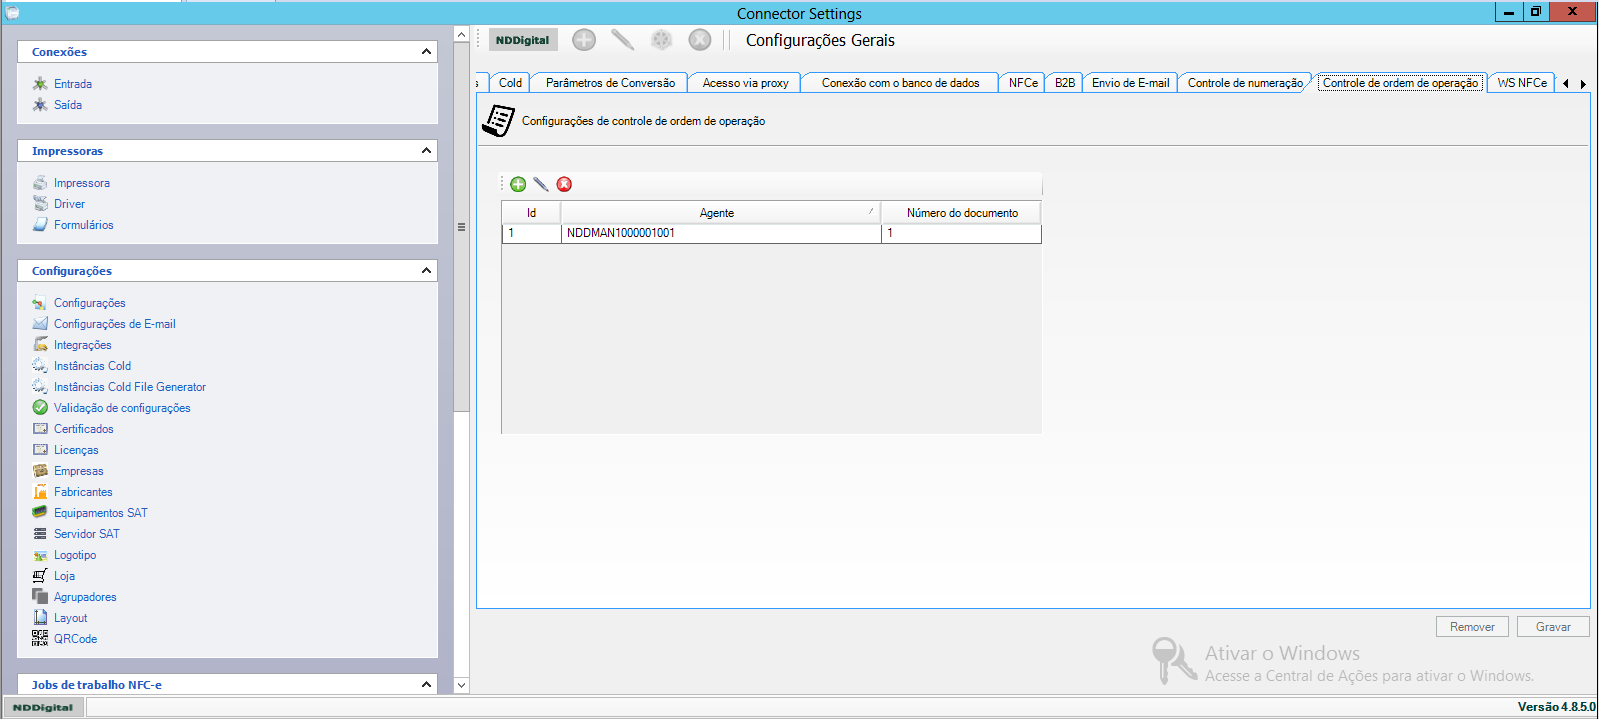Open Configurações de E-mail entry

pyautogui.click(x=114, y=324)
